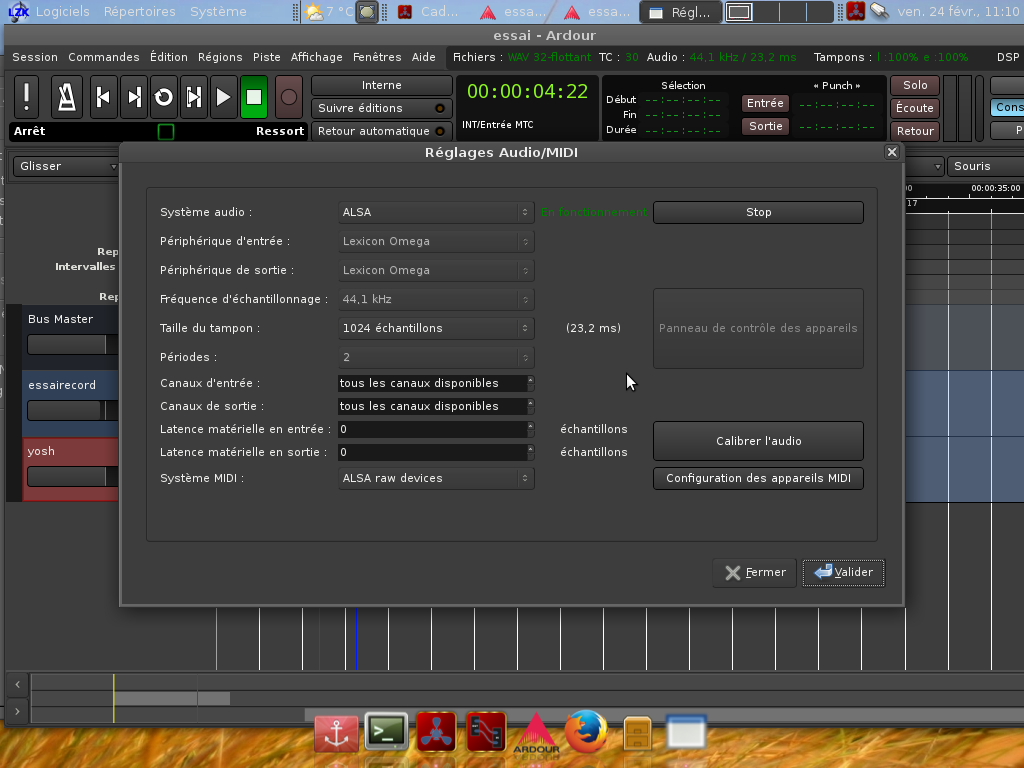
Task: Arm global record button
Action: (x=289, y=97)
